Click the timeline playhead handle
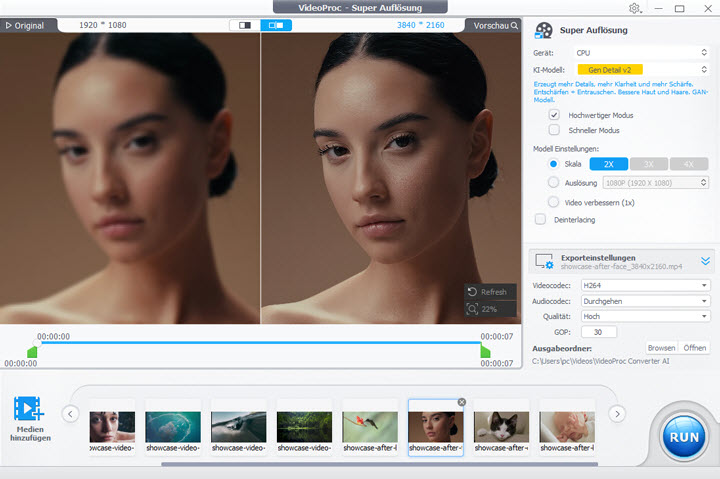Image resolution: width=720 pixels, height=479 pixels. click(x=37, y=343)
